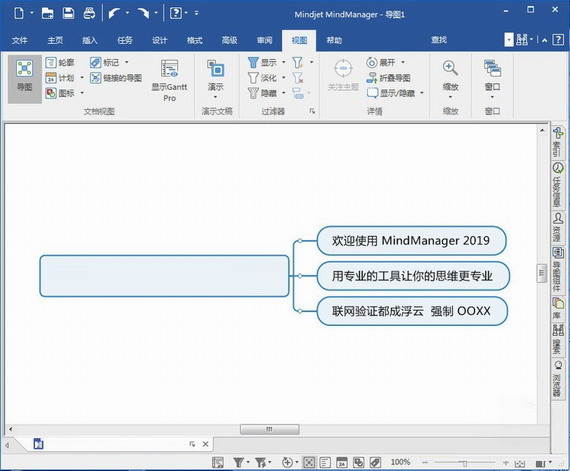Switch to the 高级 advanced tab

click(x=229, y=40)
